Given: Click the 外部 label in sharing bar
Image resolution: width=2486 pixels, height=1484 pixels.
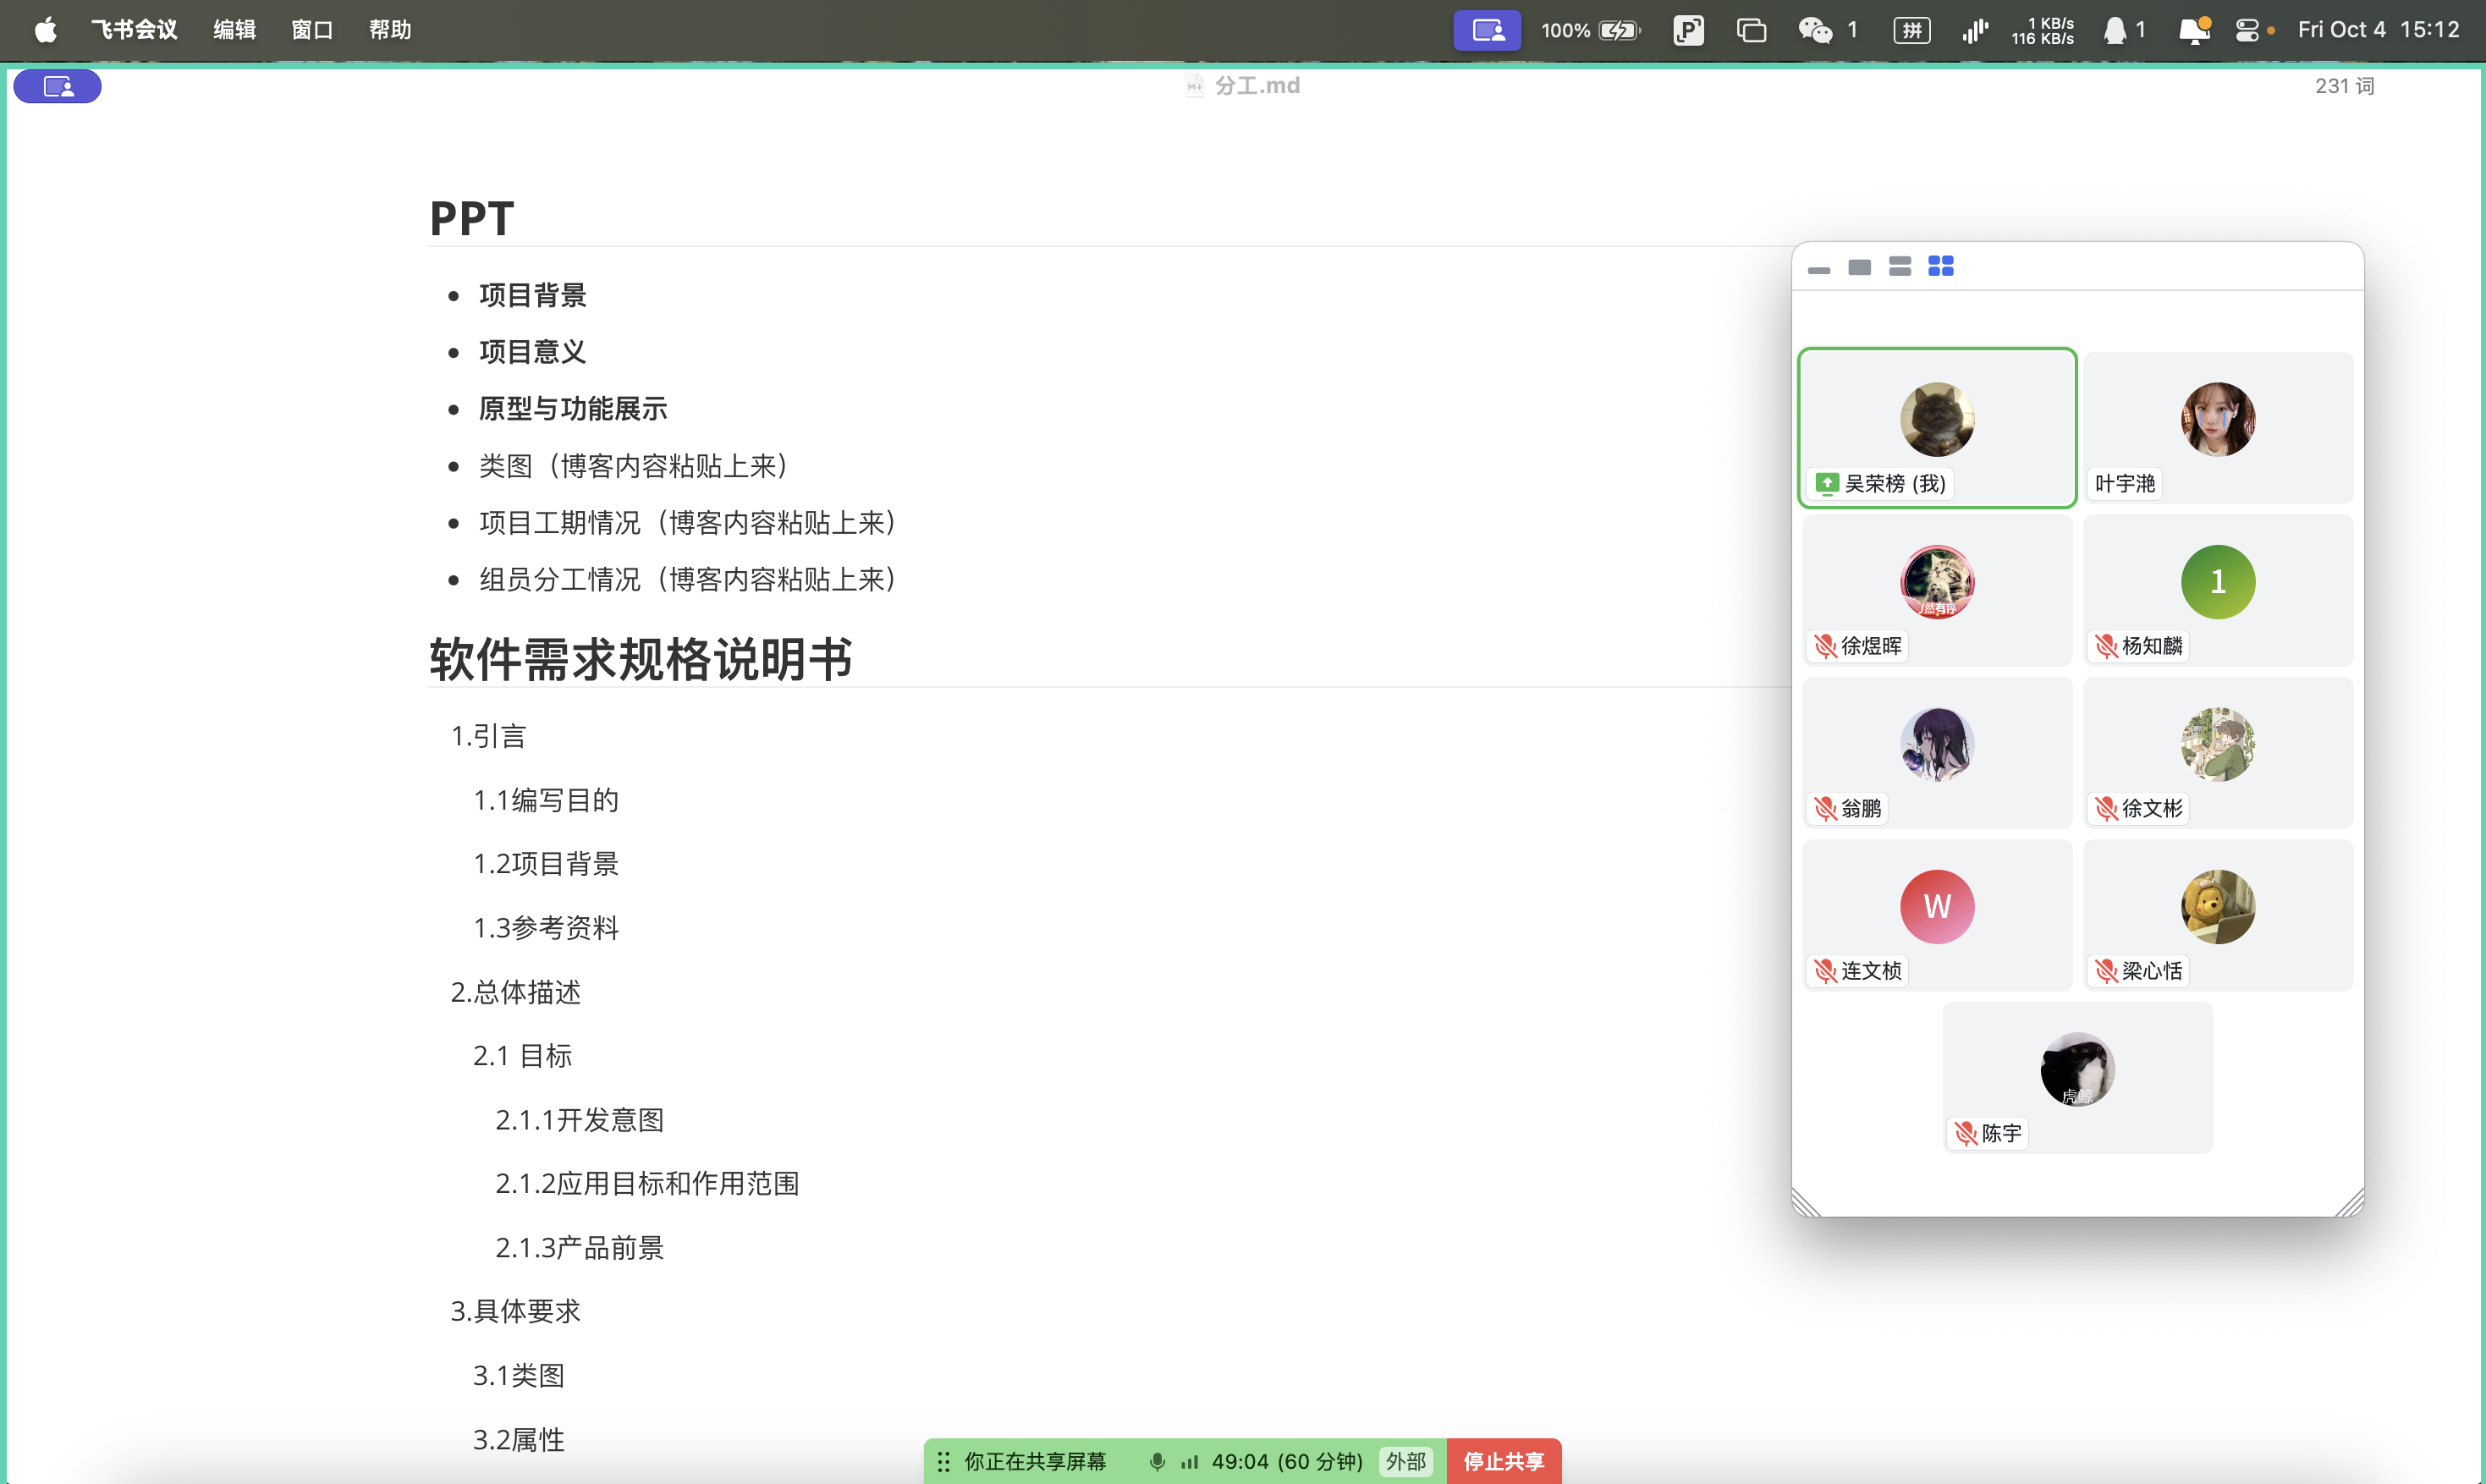Looking at the screenshot, I should (x=1405, y=1461).
